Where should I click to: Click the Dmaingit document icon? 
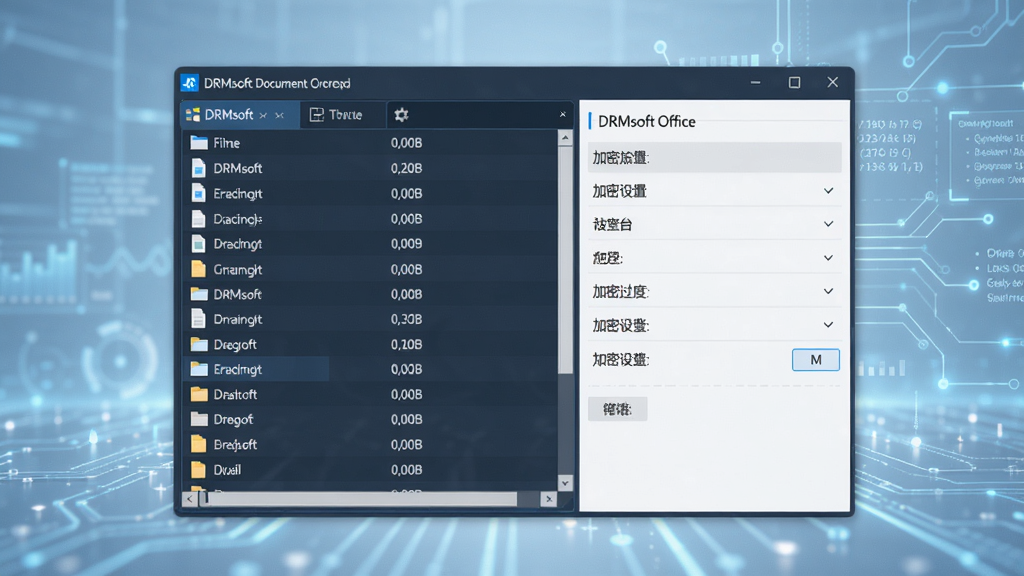199,319
